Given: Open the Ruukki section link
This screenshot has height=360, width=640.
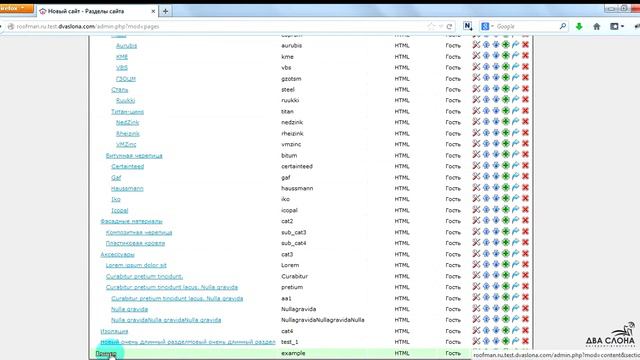Looking at the screenshot, I should pyautogui.click(x=125, y=100).
